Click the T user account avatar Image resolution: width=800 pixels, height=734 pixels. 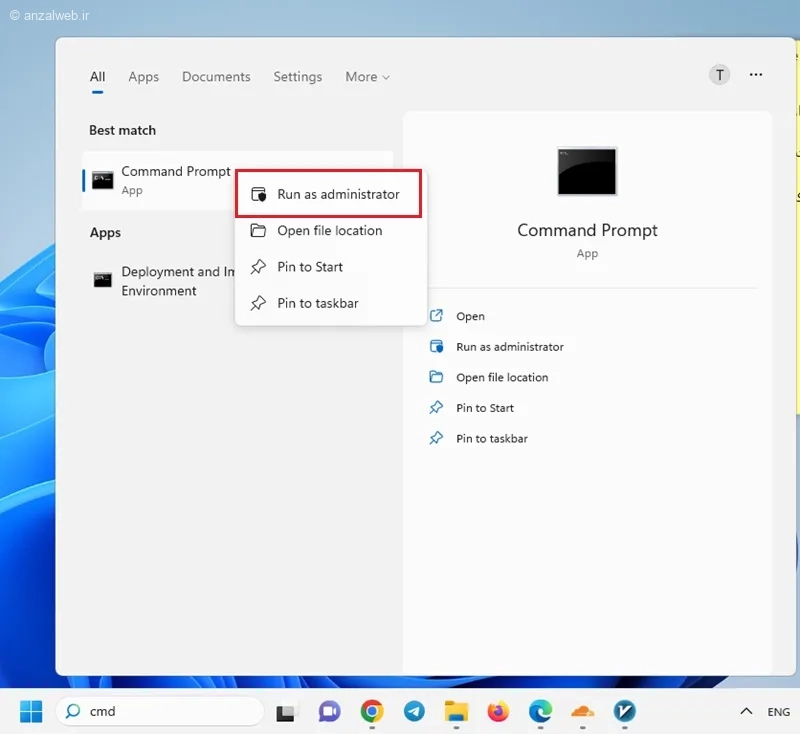coord(719,75)
